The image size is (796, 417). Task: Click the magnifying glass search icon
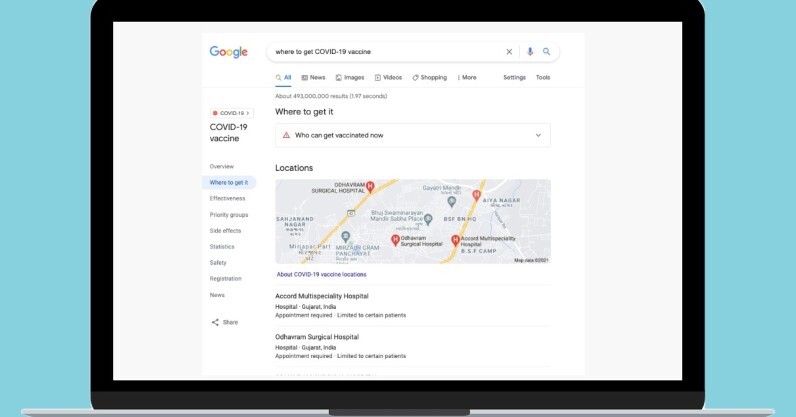(547, 52)
